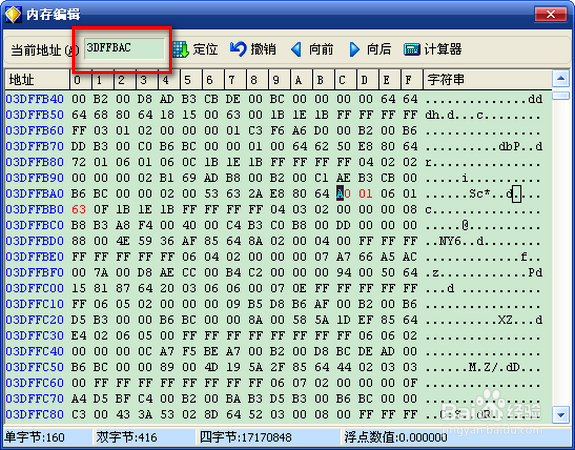This screenshot has width=575, height=450.
Task: Click byte 0E in row 03DFFC00
Action: (x=300, y=288)
